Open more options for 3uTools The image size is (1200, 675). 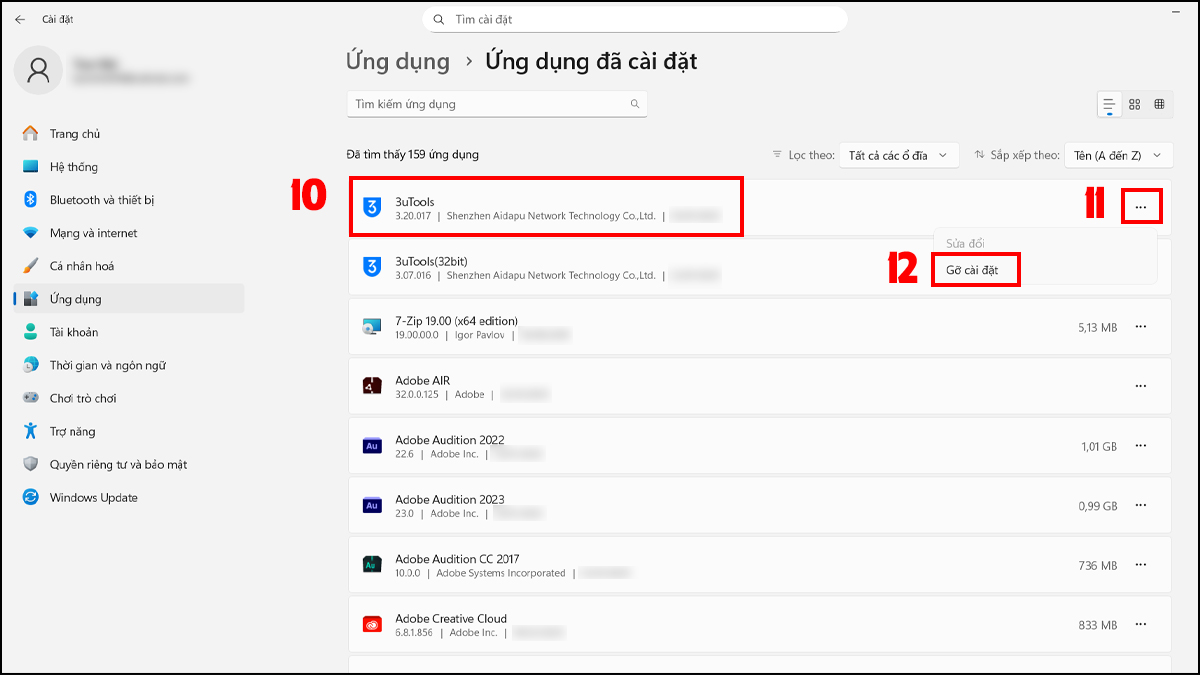point(1141,207)
